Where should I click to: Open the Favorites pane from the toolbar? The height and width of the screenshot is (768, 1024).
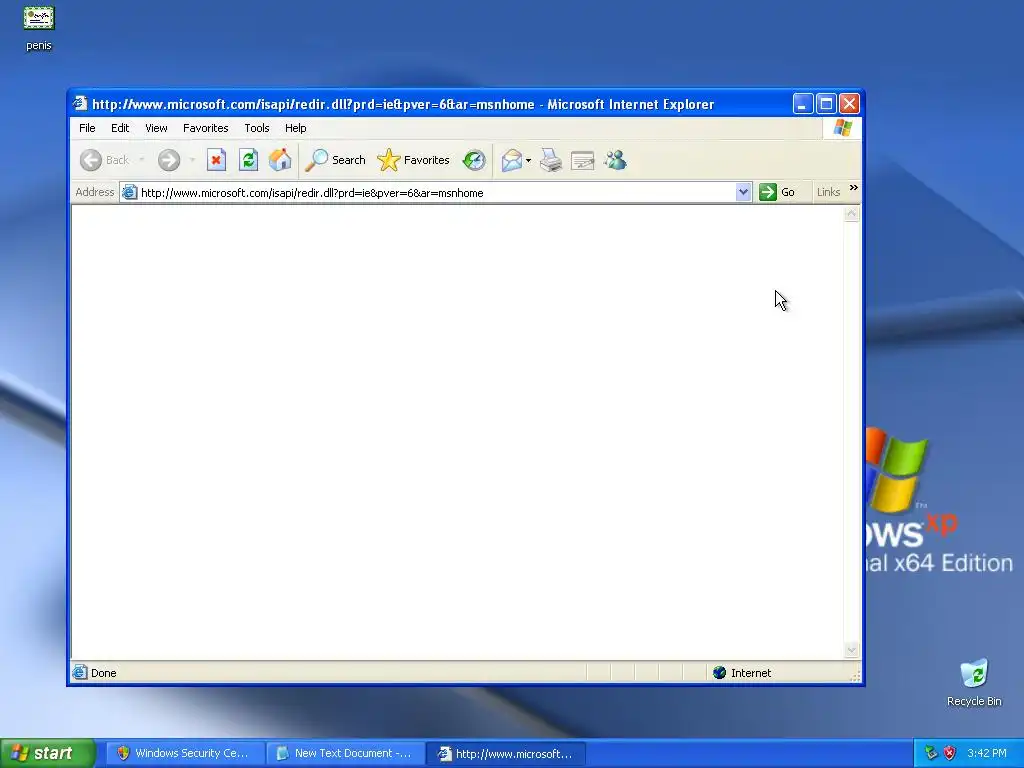tap(413, 160)
